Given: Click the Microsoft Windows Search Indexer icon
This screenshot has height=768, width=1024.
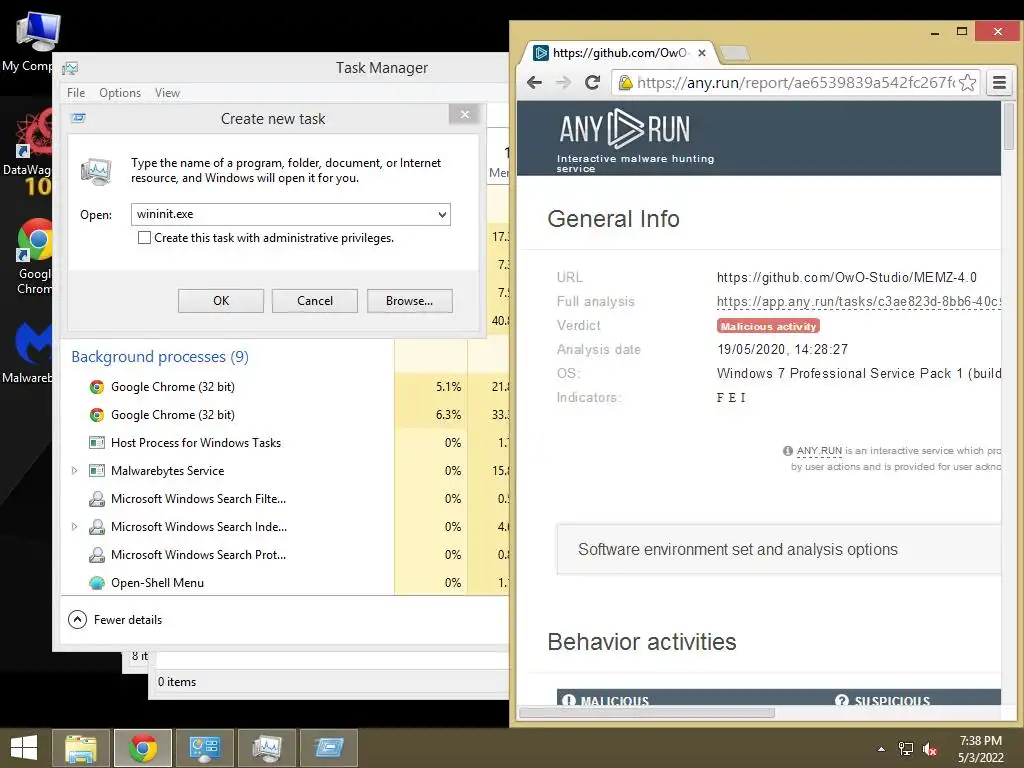Looking at the screenshot, I should (97, 527).
